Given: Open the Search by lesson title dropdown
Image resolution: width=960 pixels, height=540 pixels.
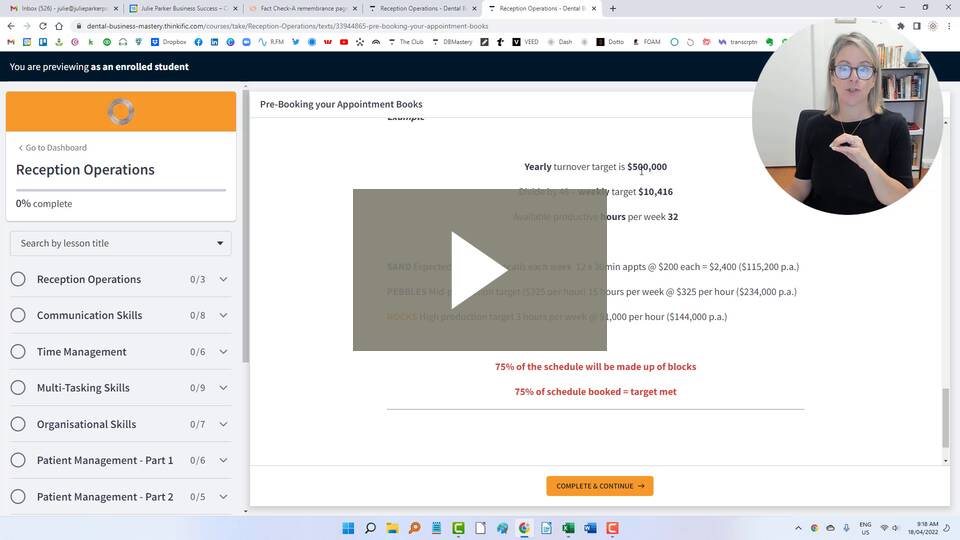Looking at the screenshot, I should point(121,243).
